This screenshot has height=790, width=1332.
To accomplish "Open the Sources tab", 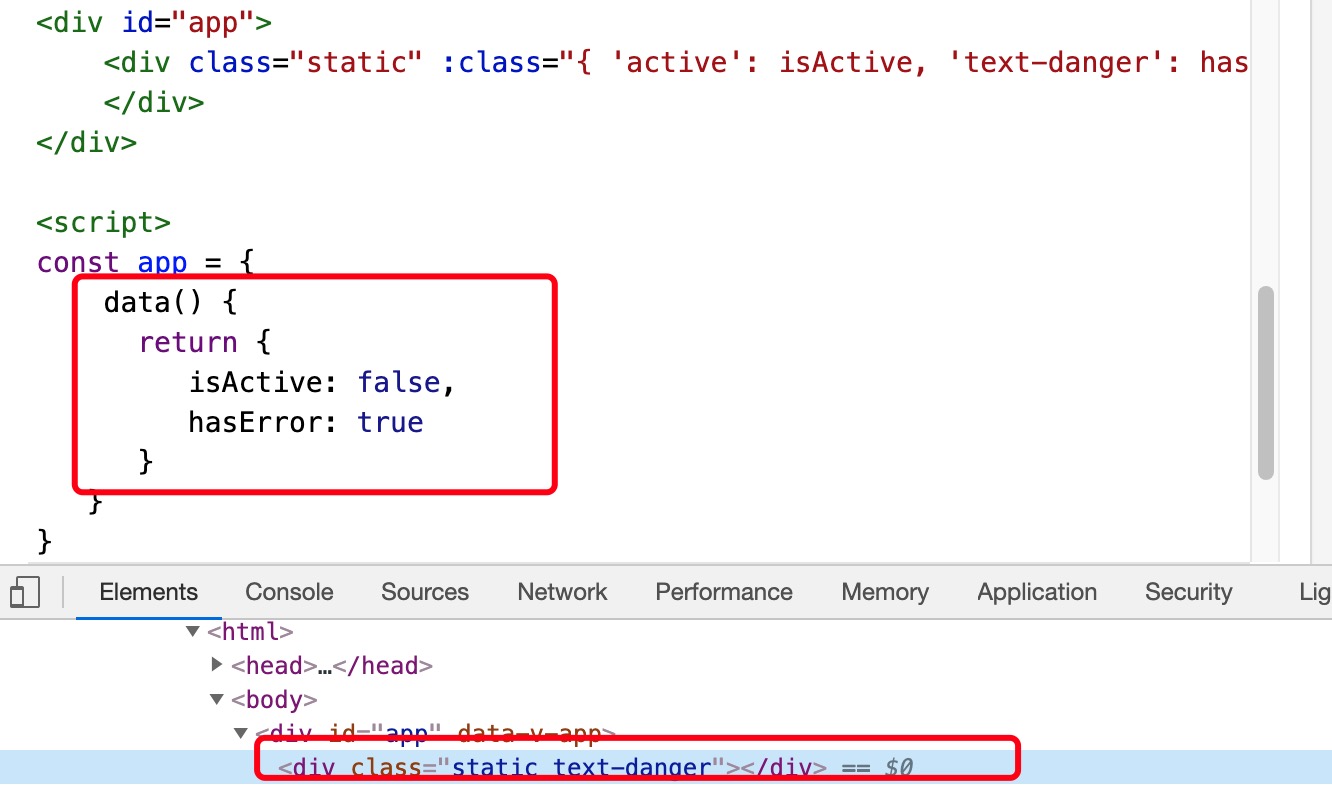I will pyautogui.click(x=424, y=592).
